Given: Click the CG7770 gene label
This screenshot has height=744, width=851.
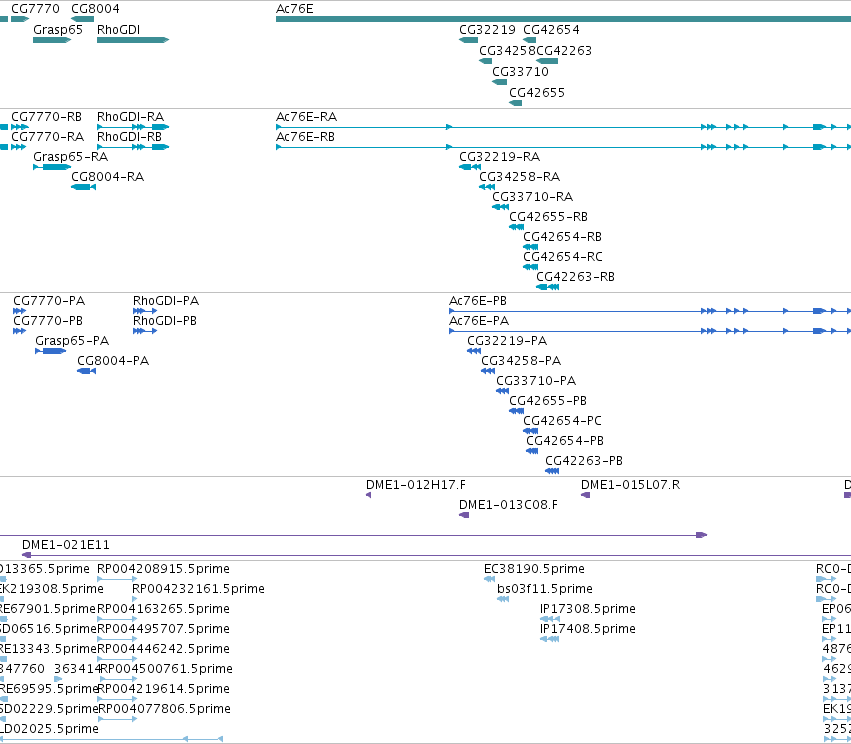Looking at the screenshot, I should (x=35, y=9).
